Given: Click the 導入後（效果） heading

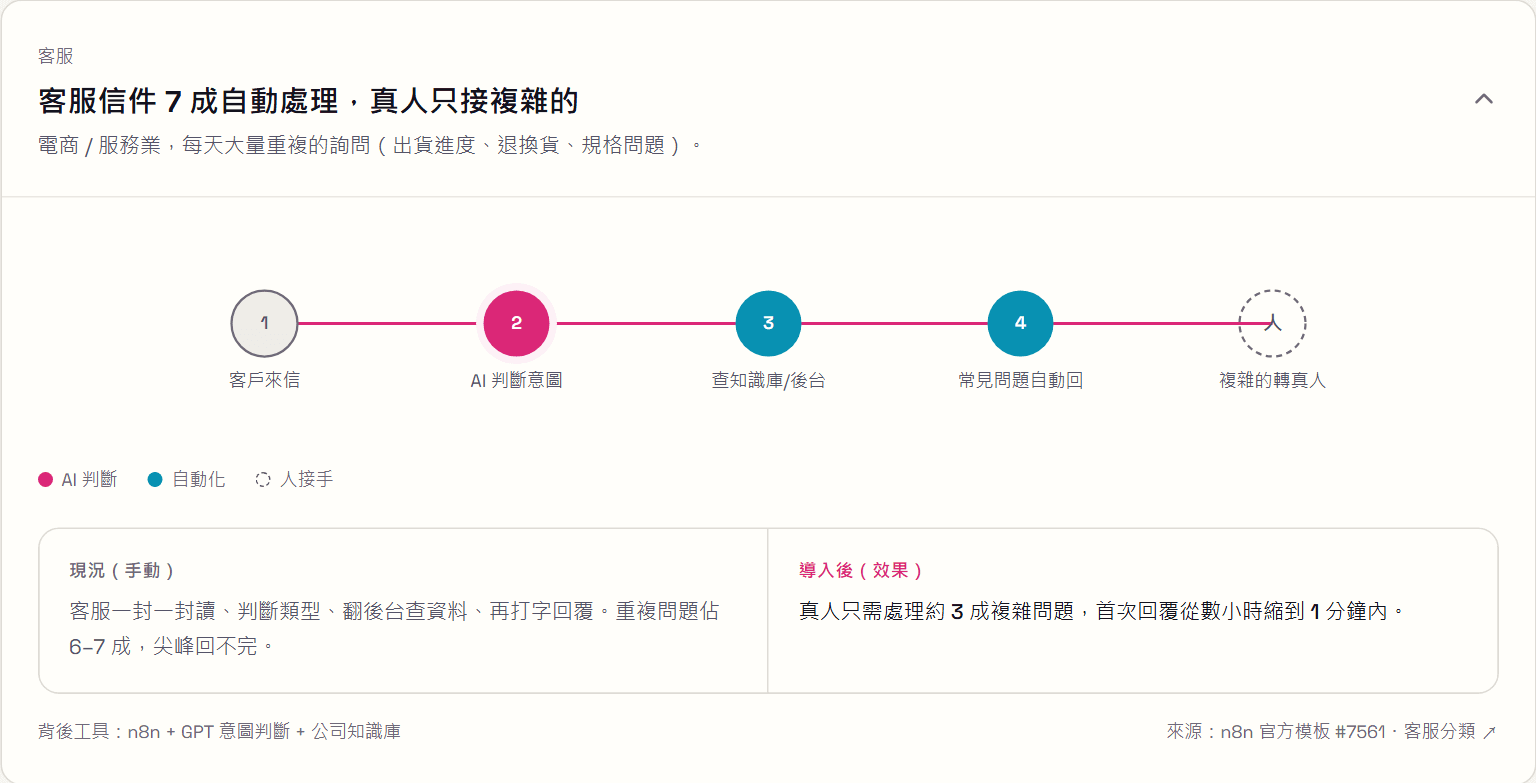Looking at the screenshot, I should [861, 570].
